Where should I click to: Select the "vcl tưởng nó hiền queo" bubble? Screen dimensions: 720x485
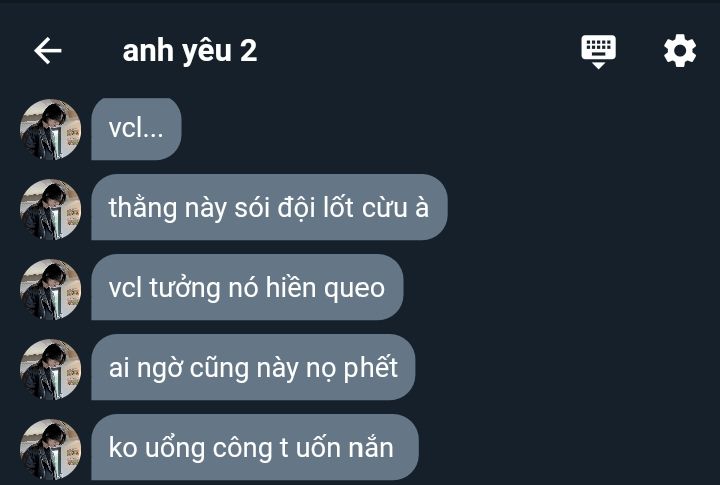click(x=247, y=287)
